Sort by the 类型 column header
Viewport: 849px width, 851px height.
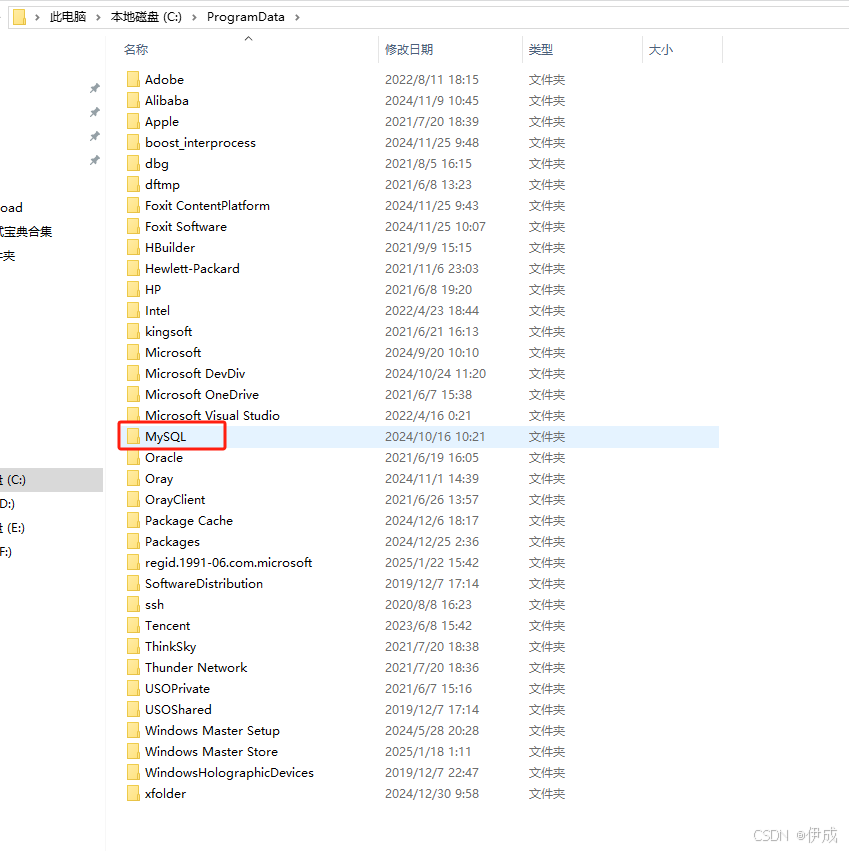click(x=541, y=49)
